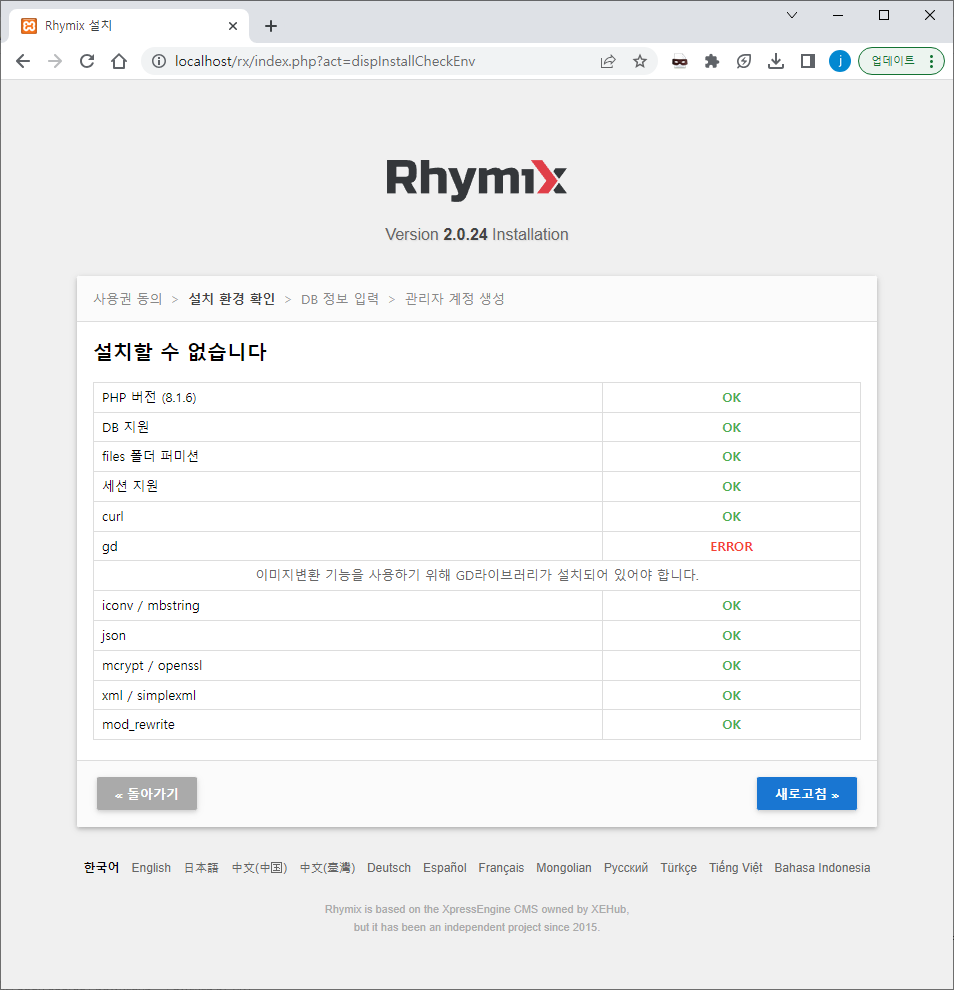
Task: Click the 돌아가기 back button
Action: pos(147,794)
